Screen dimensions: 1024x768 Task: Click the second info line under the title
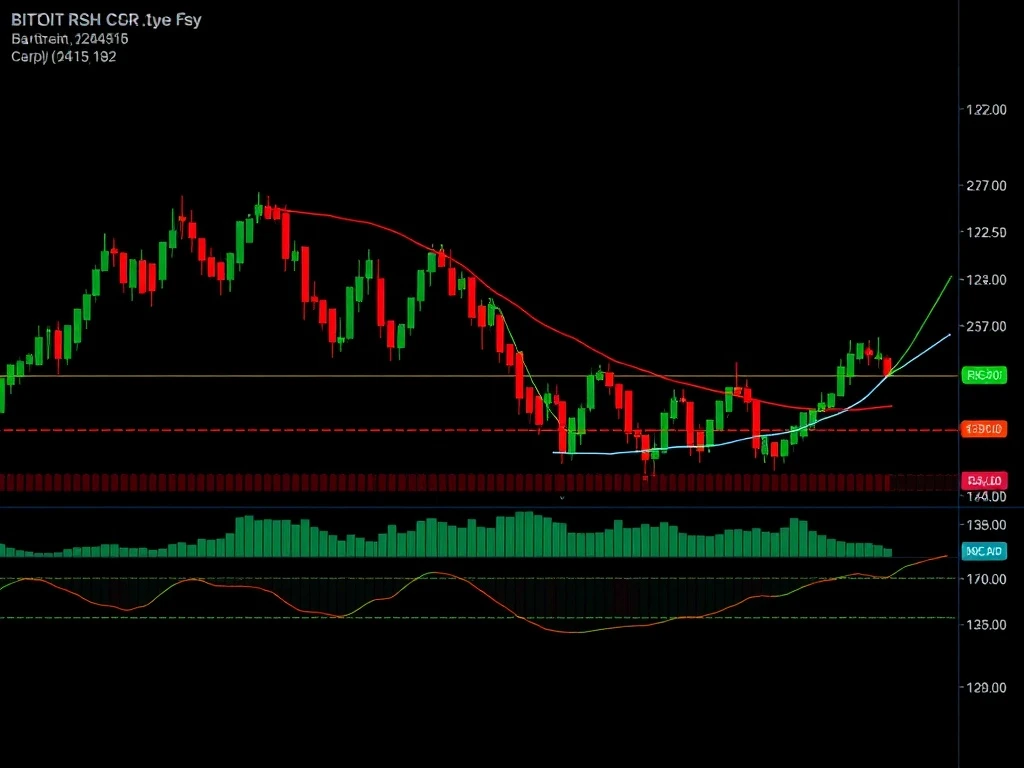[70, 39]
